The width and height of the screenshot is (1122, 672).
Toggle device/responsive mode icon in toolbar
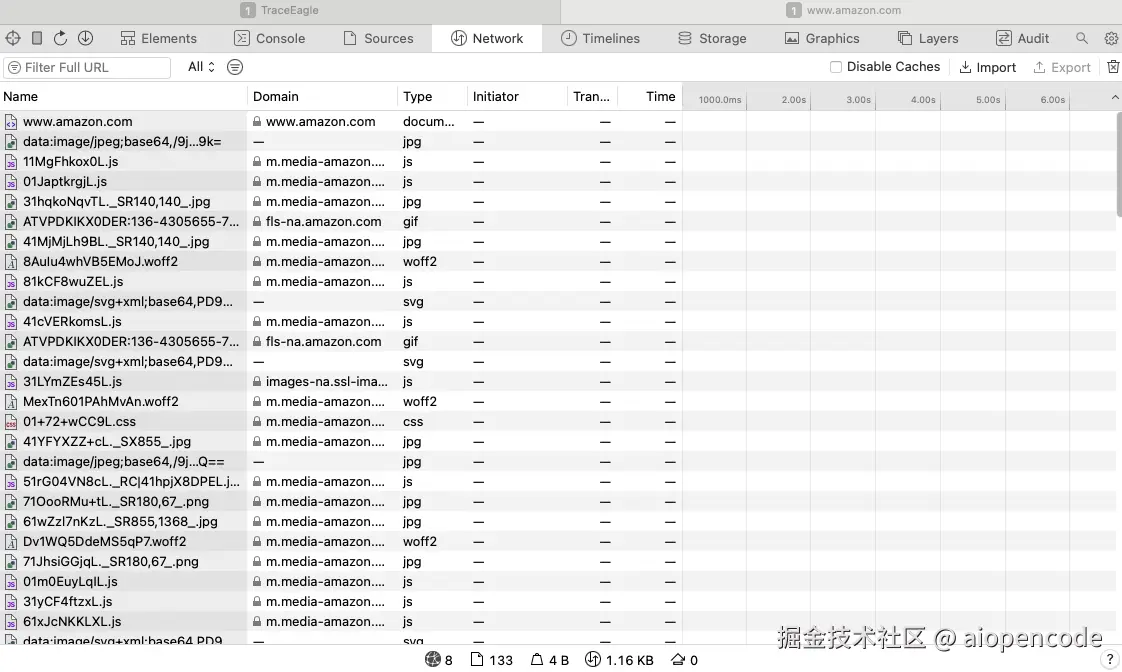36,38
